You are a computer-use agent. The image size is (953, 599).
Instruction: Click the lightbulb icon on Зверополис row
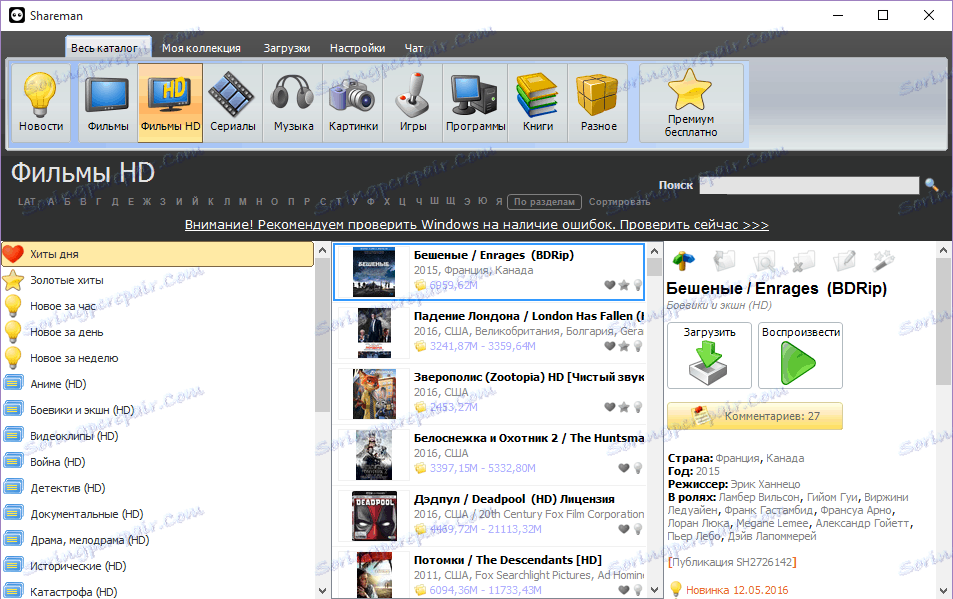coord(638,407)
